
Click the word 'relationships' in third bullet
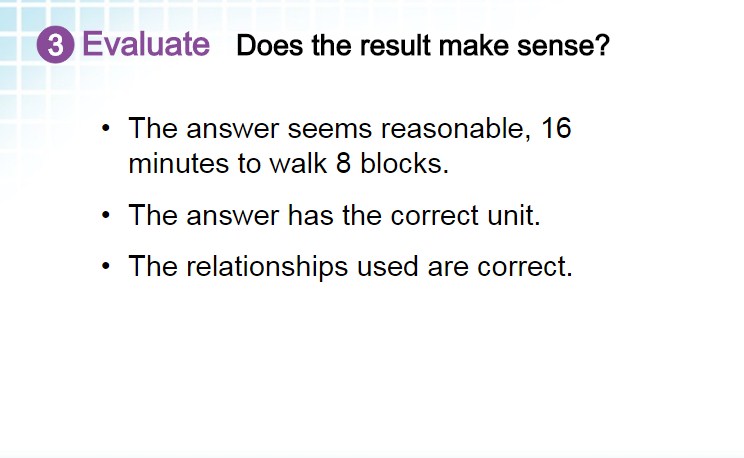coord(267,267)
